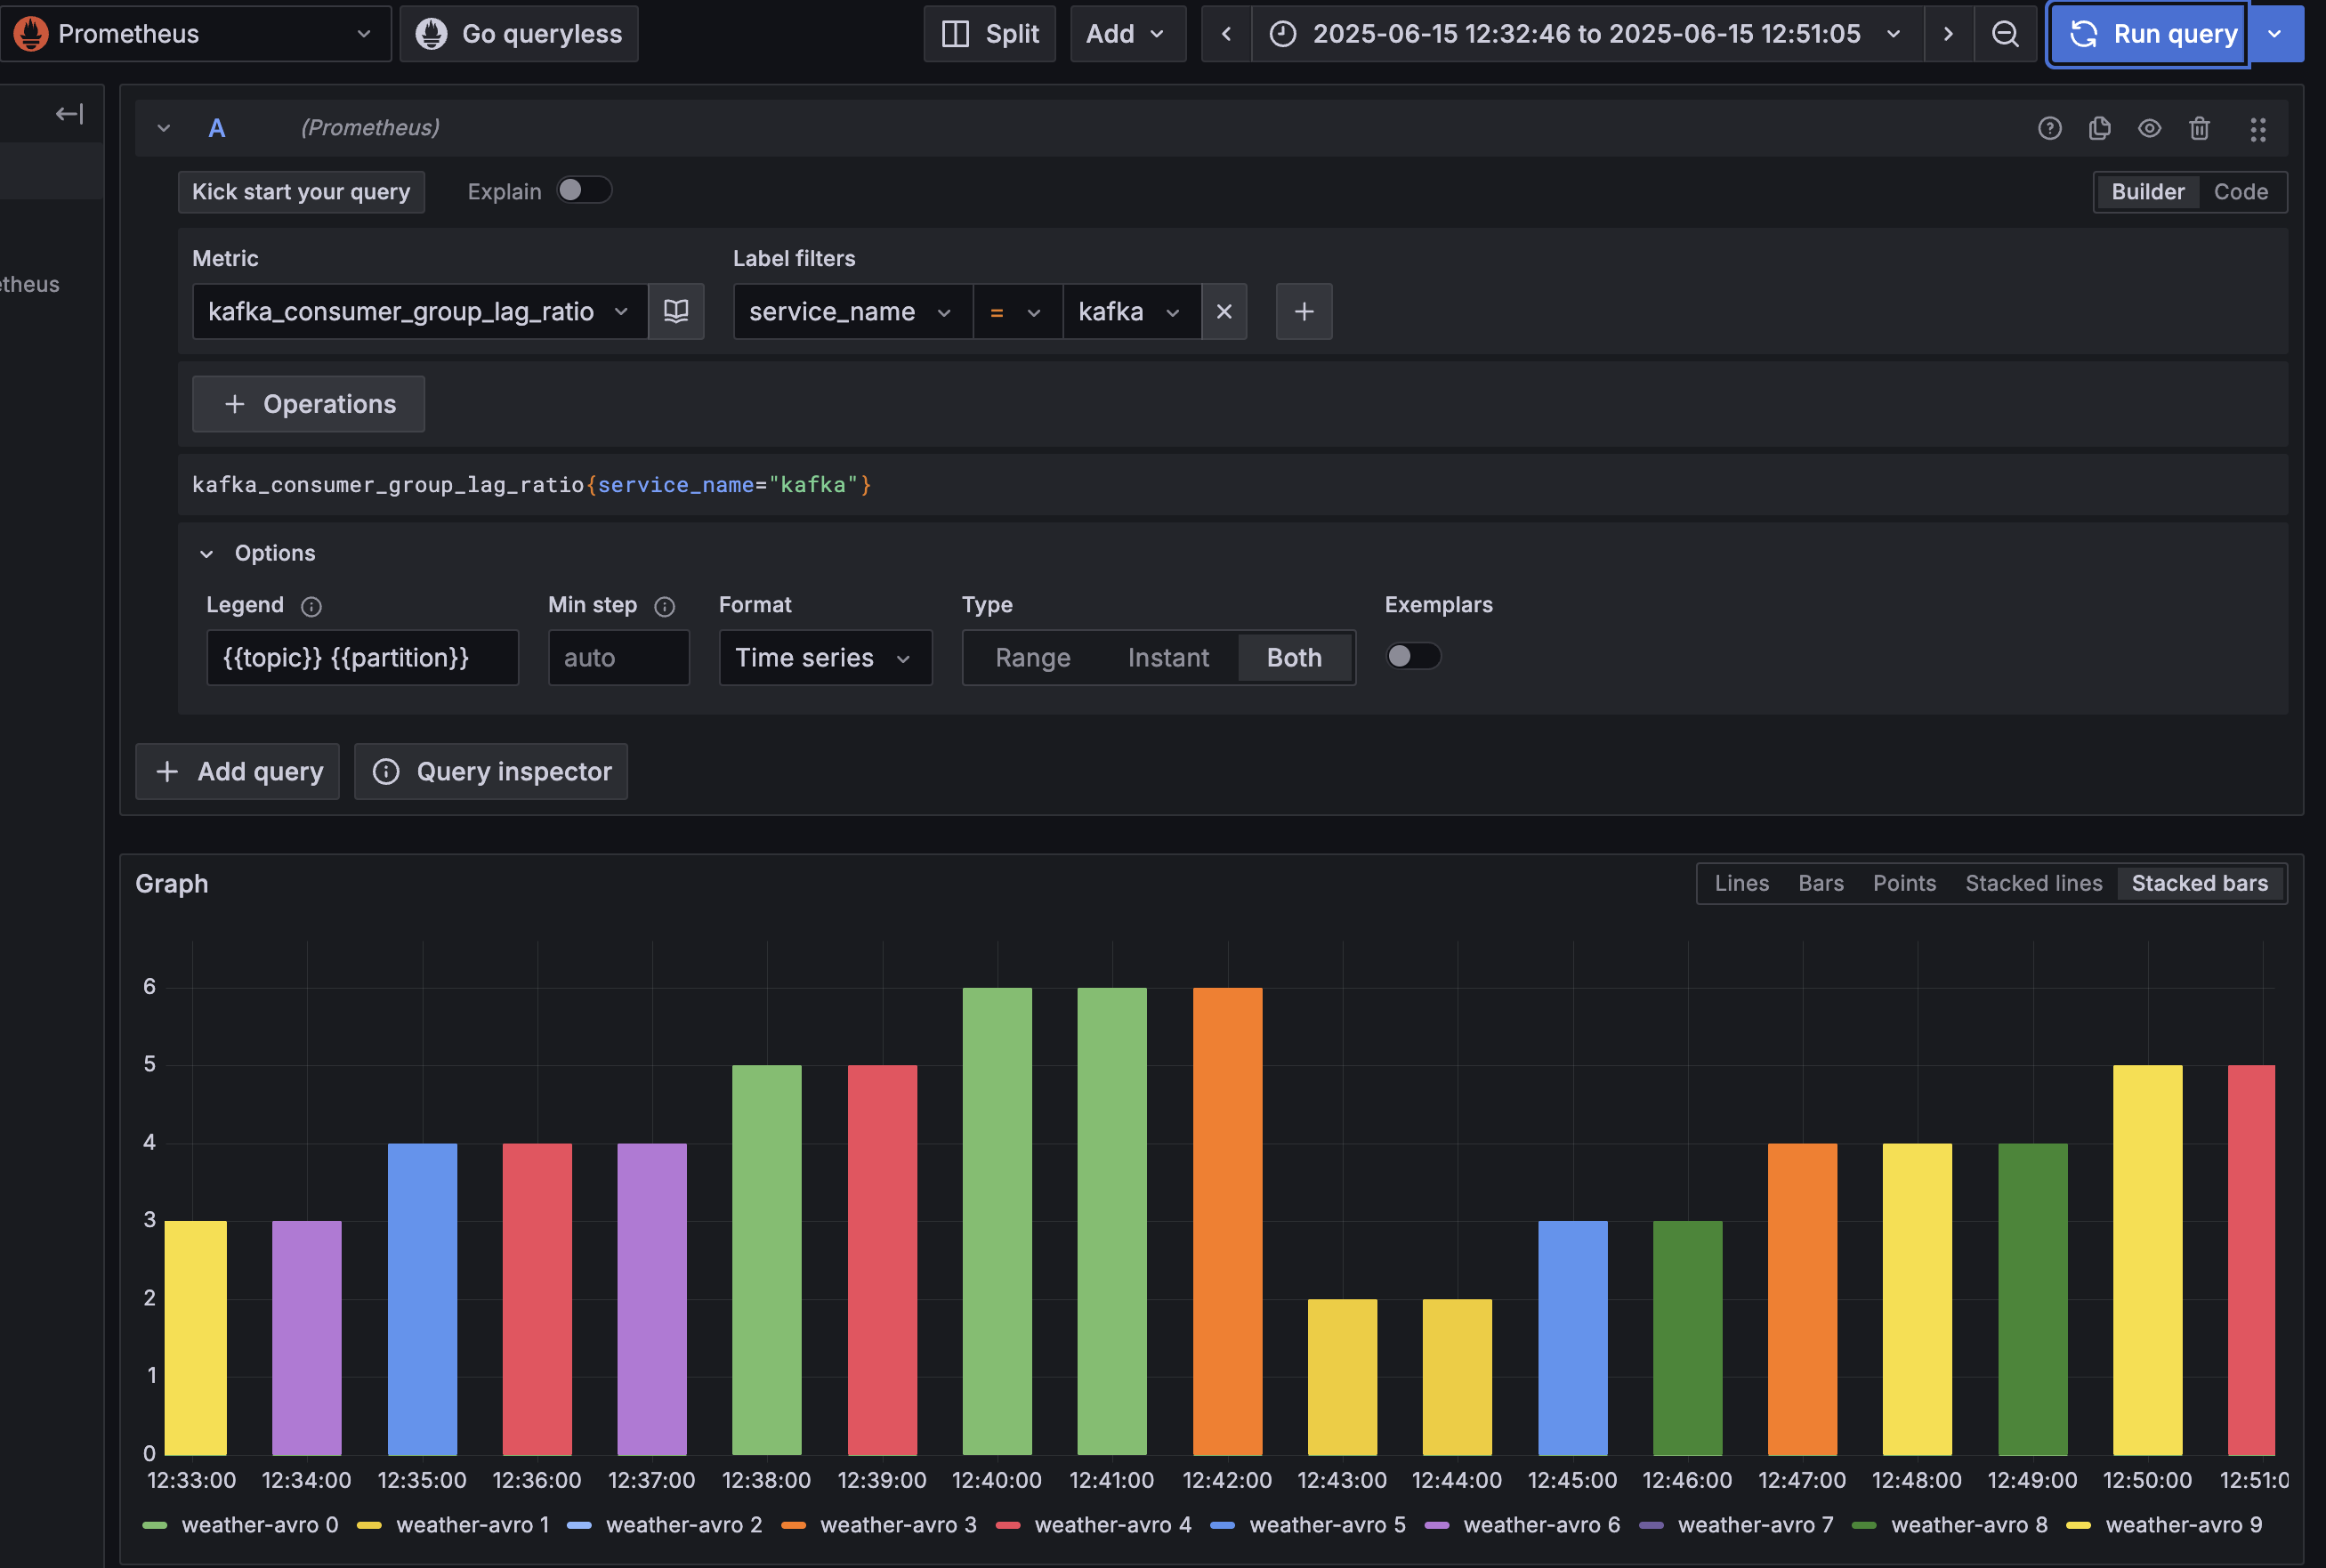Click weather-avro 6 legend swatch
This screenshot has width=2326, height=1568.
pos(1437,1525)
